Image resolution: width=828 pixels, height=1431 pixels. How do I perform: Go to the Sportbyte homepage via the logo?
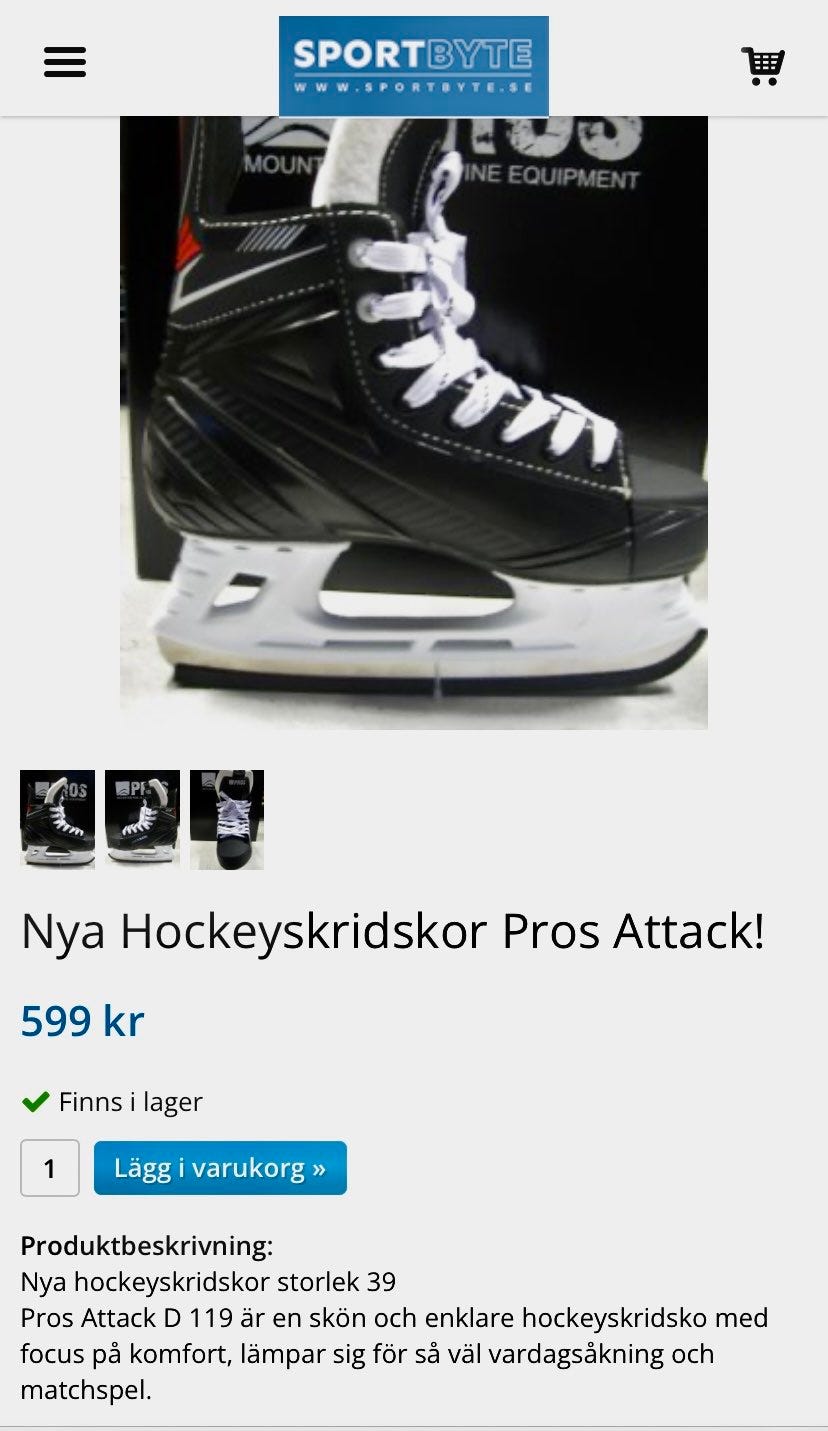point(413,66)
